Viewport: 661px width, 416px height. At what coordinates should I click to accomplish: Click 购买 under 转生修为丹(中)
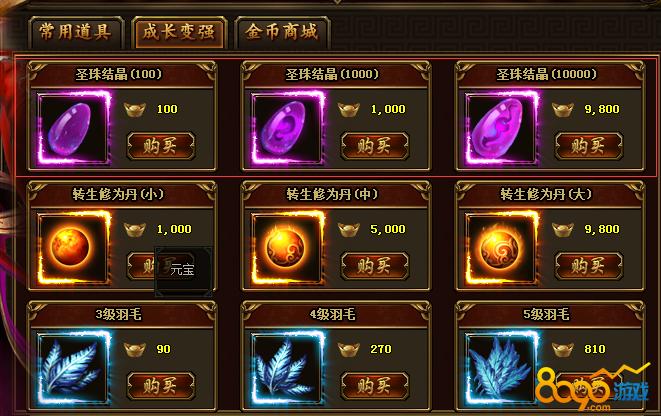point(375,266)
